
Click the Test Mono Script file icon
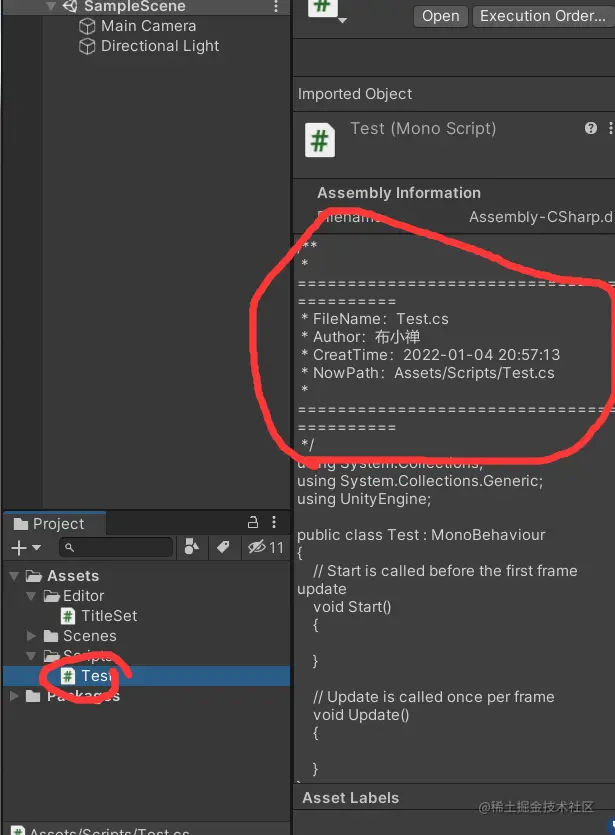coord(319,140)
